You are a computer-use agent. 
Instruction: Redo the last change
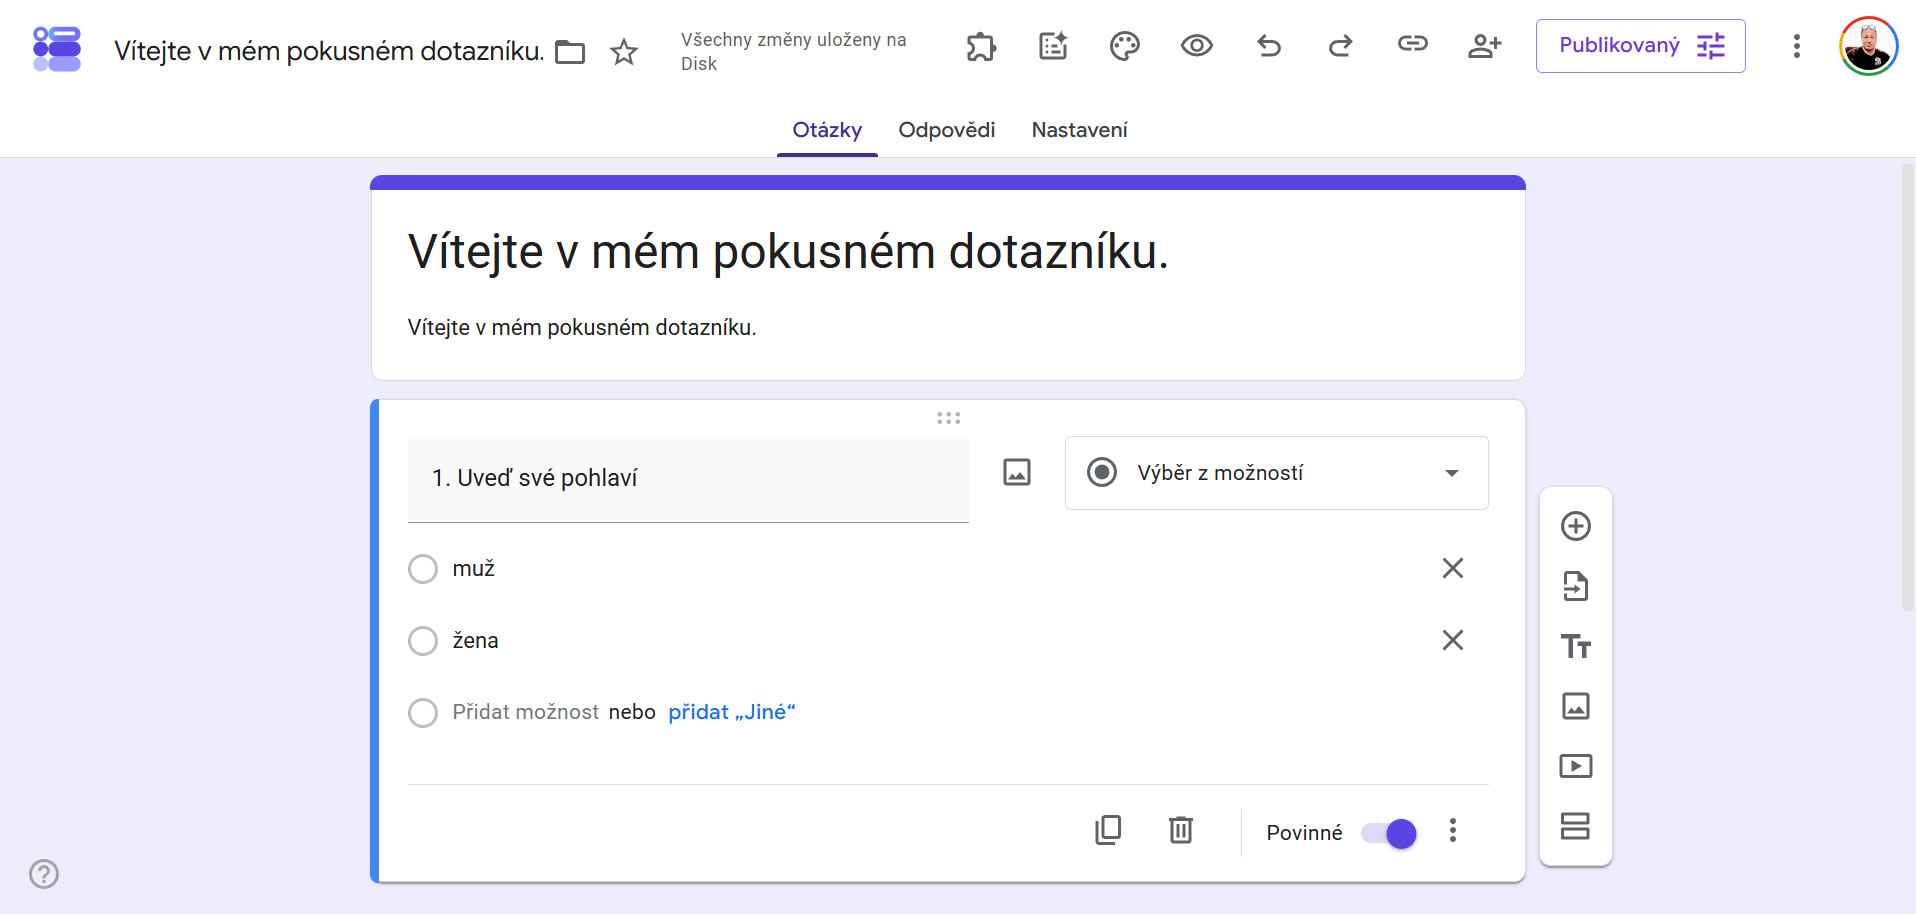(1341, 46)
